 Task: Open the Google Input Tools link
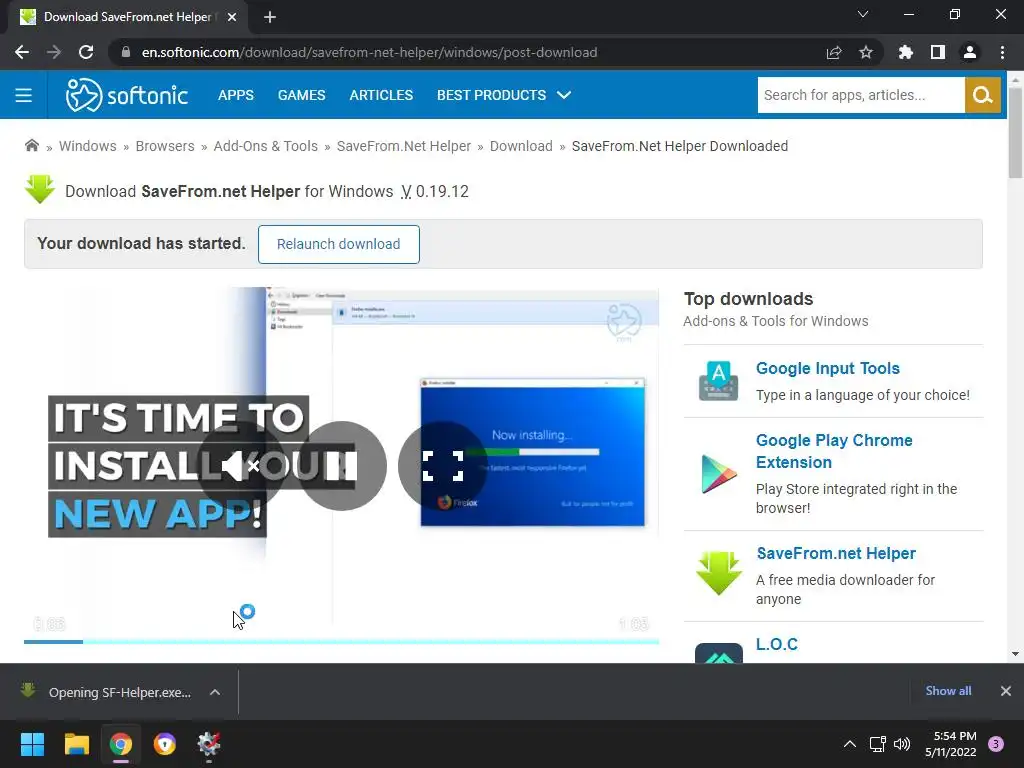827,368
